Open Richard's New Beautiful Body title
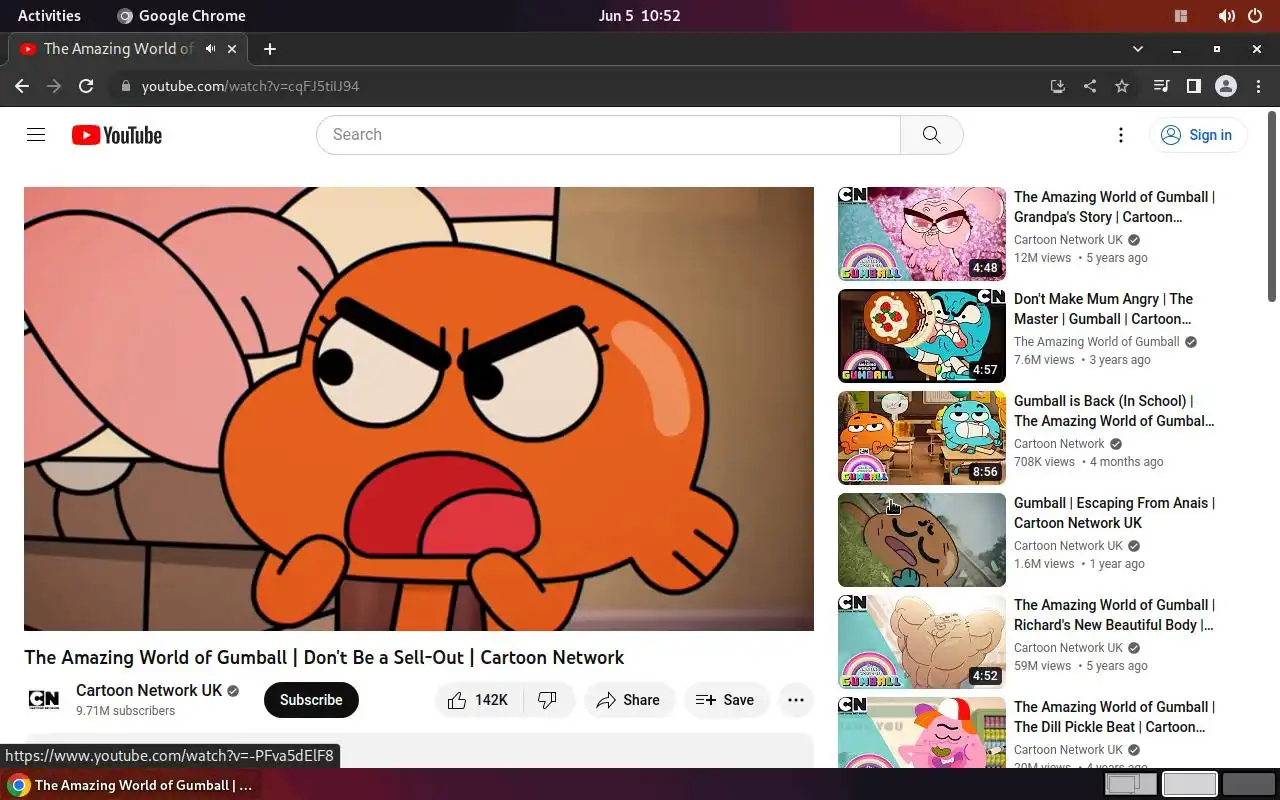The width and height of the screenshot is (1280, 800). click(1114, 615)
